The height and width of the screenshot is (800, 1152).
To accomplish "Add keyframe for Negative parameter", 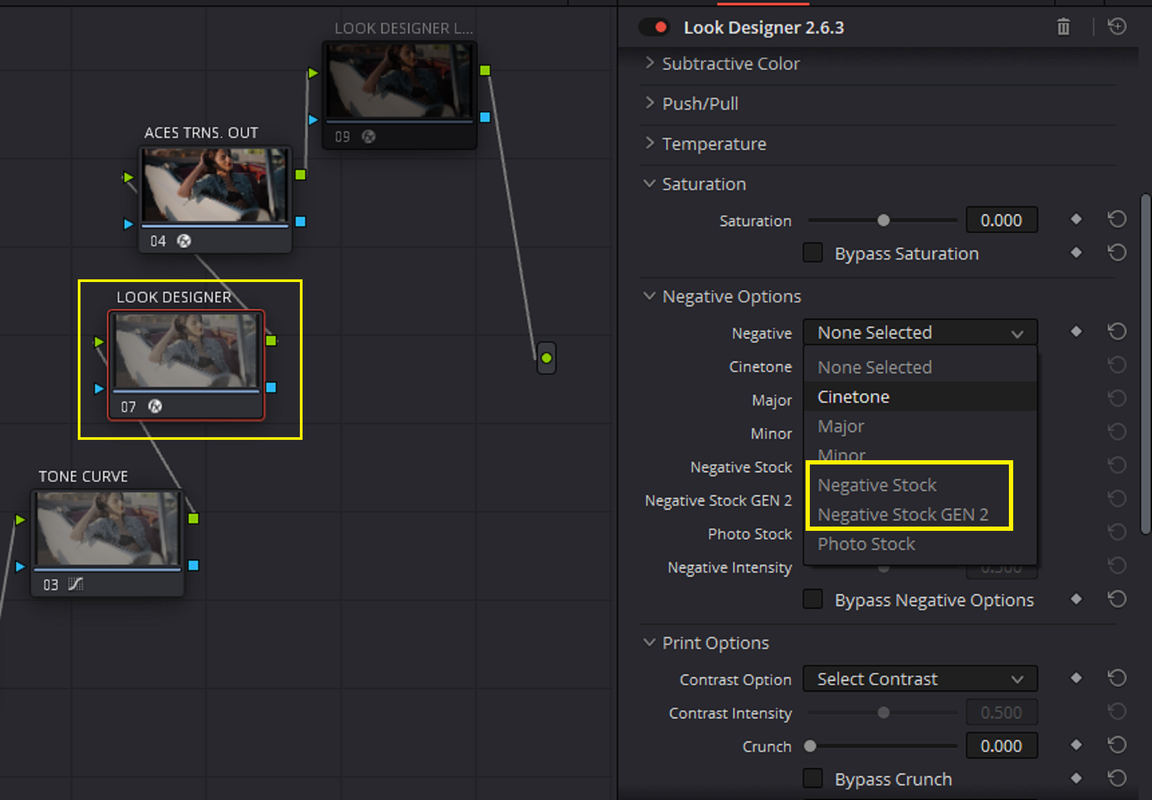I will (x=1076, y=331).
